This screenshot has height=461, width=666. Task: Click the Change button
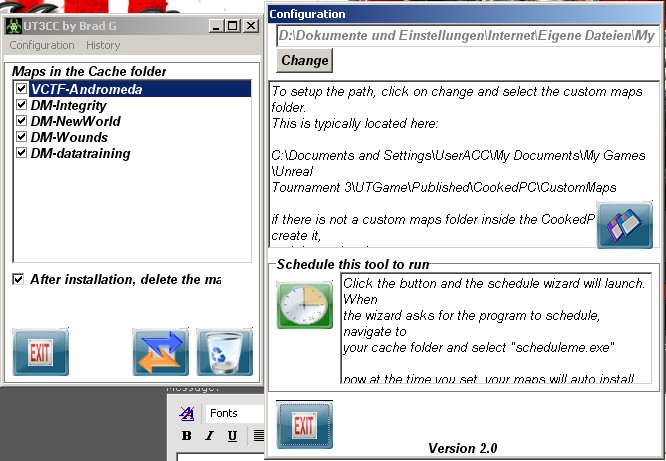click(x=305, y=60)
